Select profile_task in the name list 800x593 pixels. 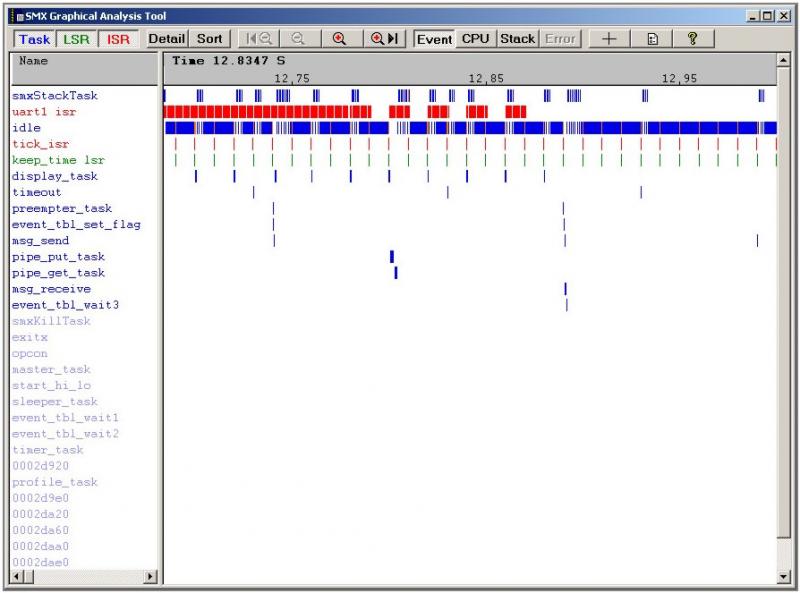click(x=55, y=482)
